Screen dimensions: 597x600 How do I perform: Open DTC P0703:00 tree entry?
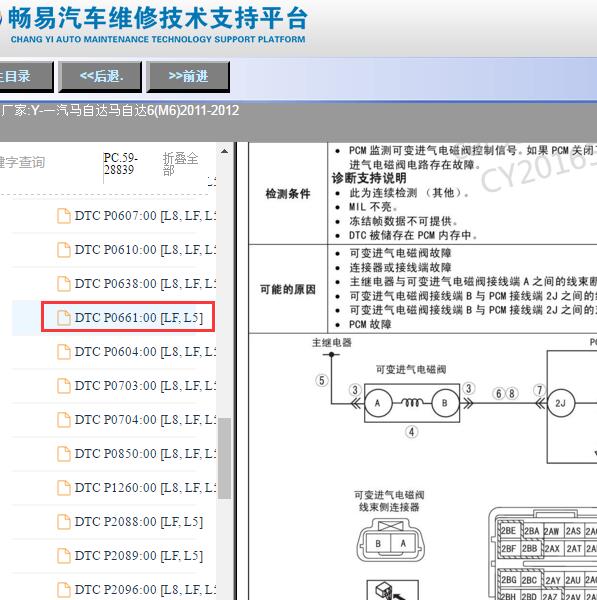click(x=145, y=386)
